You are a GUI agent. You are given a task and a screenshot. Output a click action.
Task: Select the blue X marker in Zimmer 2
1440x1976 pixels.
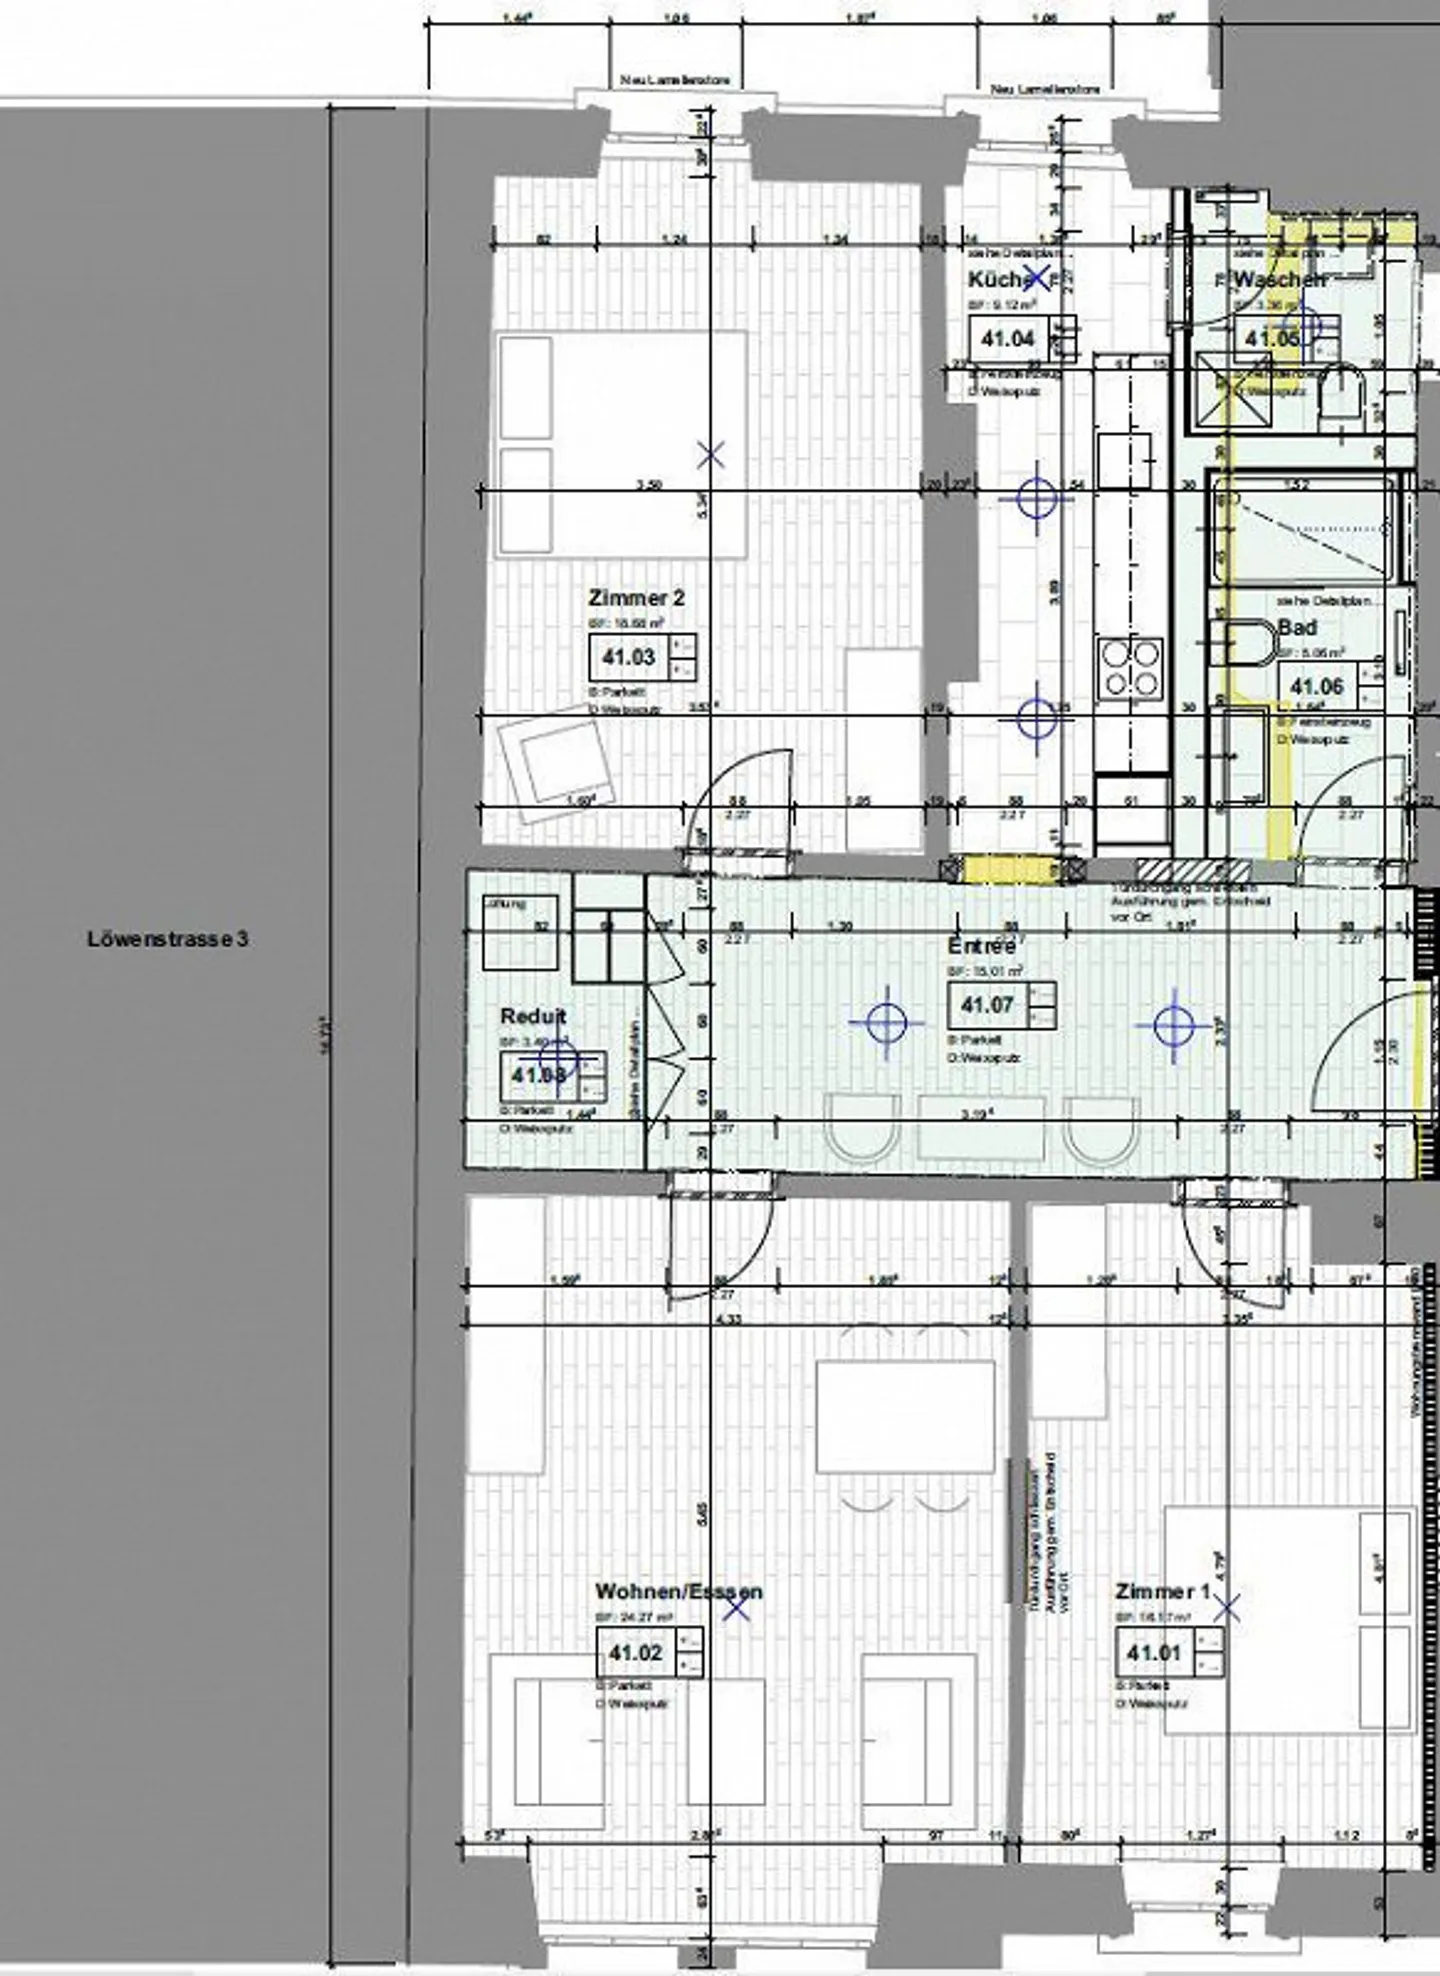[x=711, y=456]
